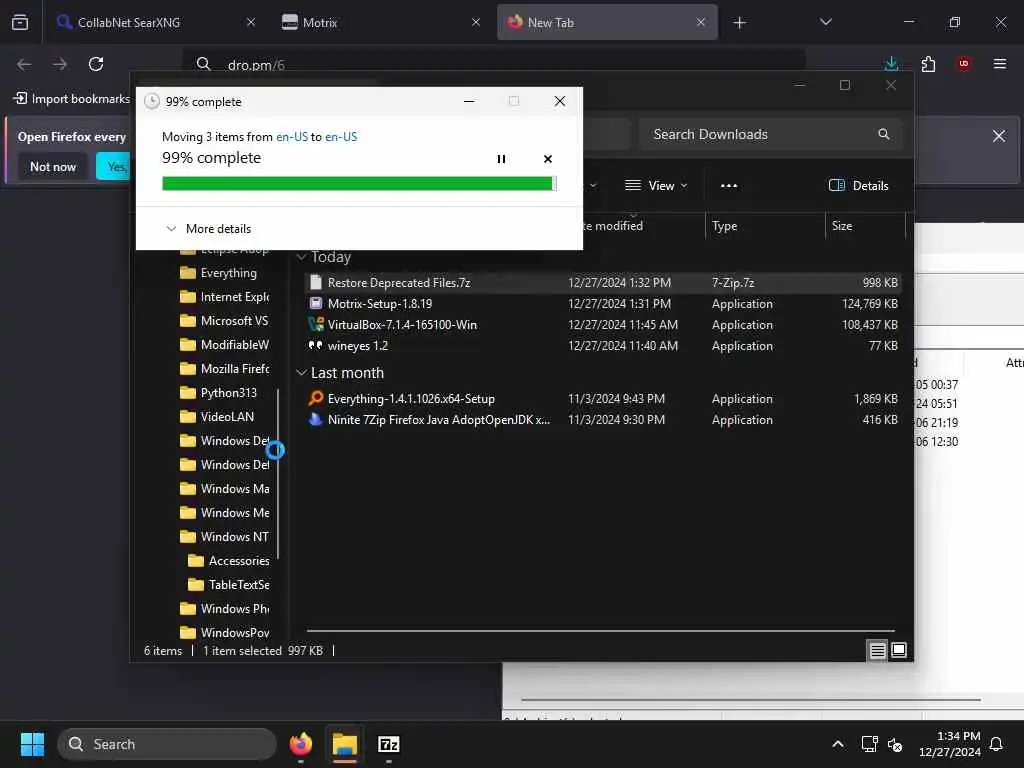Select the WindowsPow folder
This screenshot has height=768, width=1024.
[x=225, y=632]
